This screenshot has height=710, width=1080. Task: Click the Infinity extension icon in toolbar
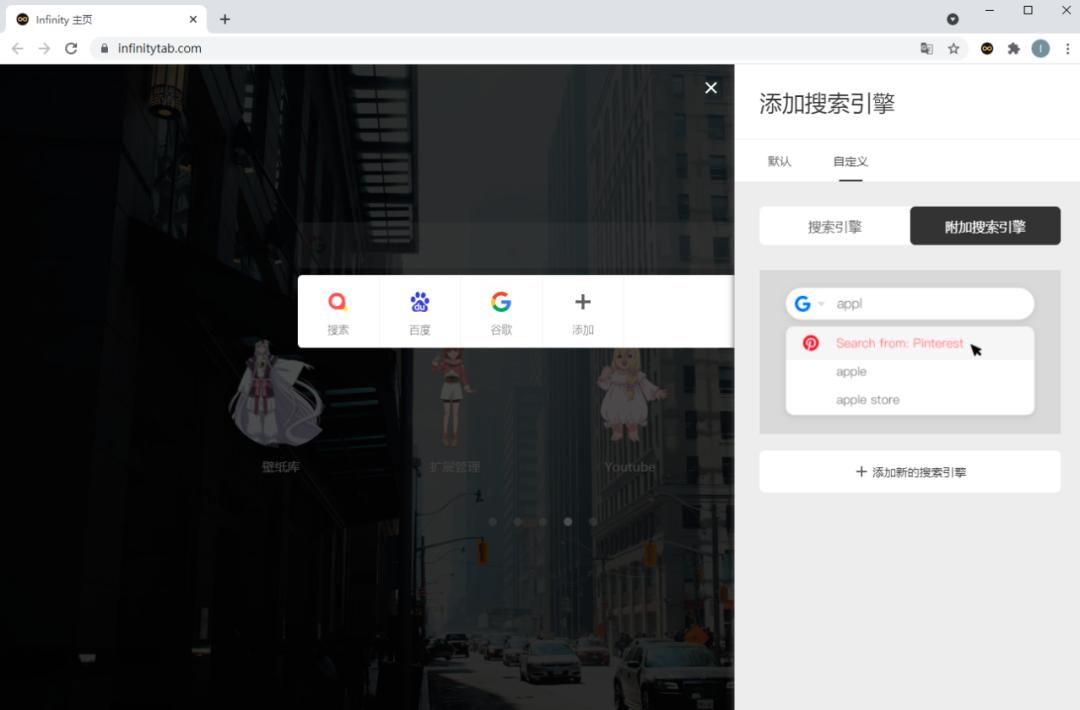click(986, 47)
